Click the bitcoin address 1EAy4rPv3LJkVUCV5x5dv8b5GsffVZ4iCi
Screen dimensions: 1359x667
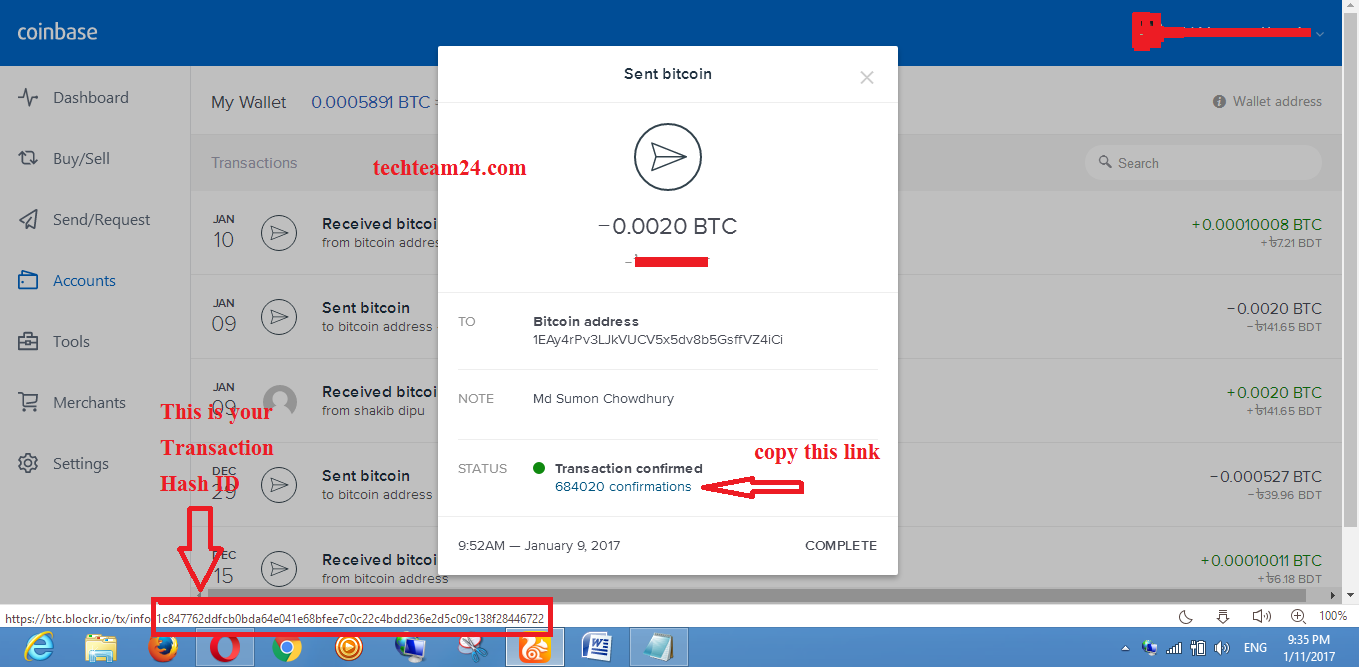click(x=658, y=339)
